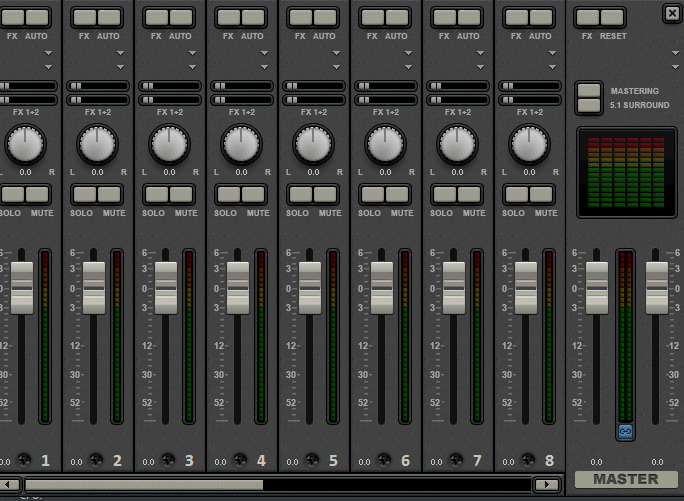Open the FX rack for track 3
Image resolution: width=684 pixels, height=501 pixels.
pyautogui.click(x=157, y=18)
